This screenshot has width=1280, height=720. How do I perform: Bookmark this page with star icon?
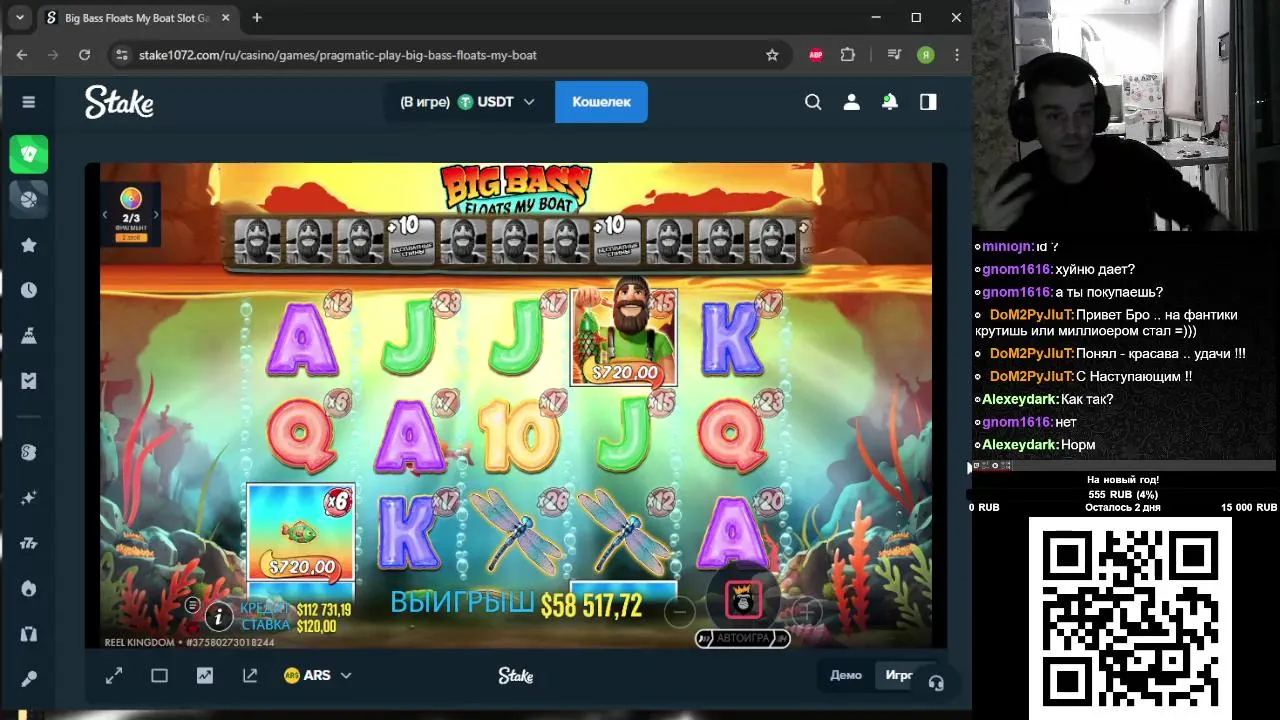772,55
